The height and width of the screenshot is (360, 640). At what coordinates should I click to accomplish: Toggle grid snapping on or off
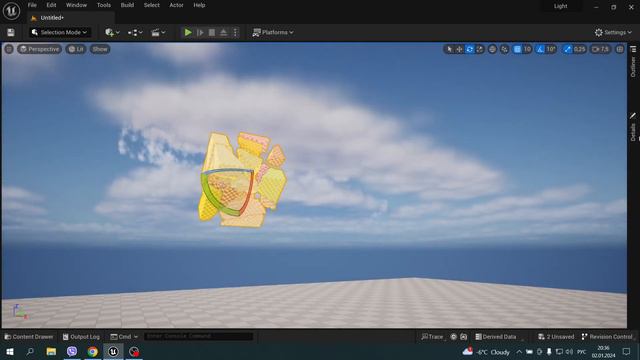pos(517,49)
